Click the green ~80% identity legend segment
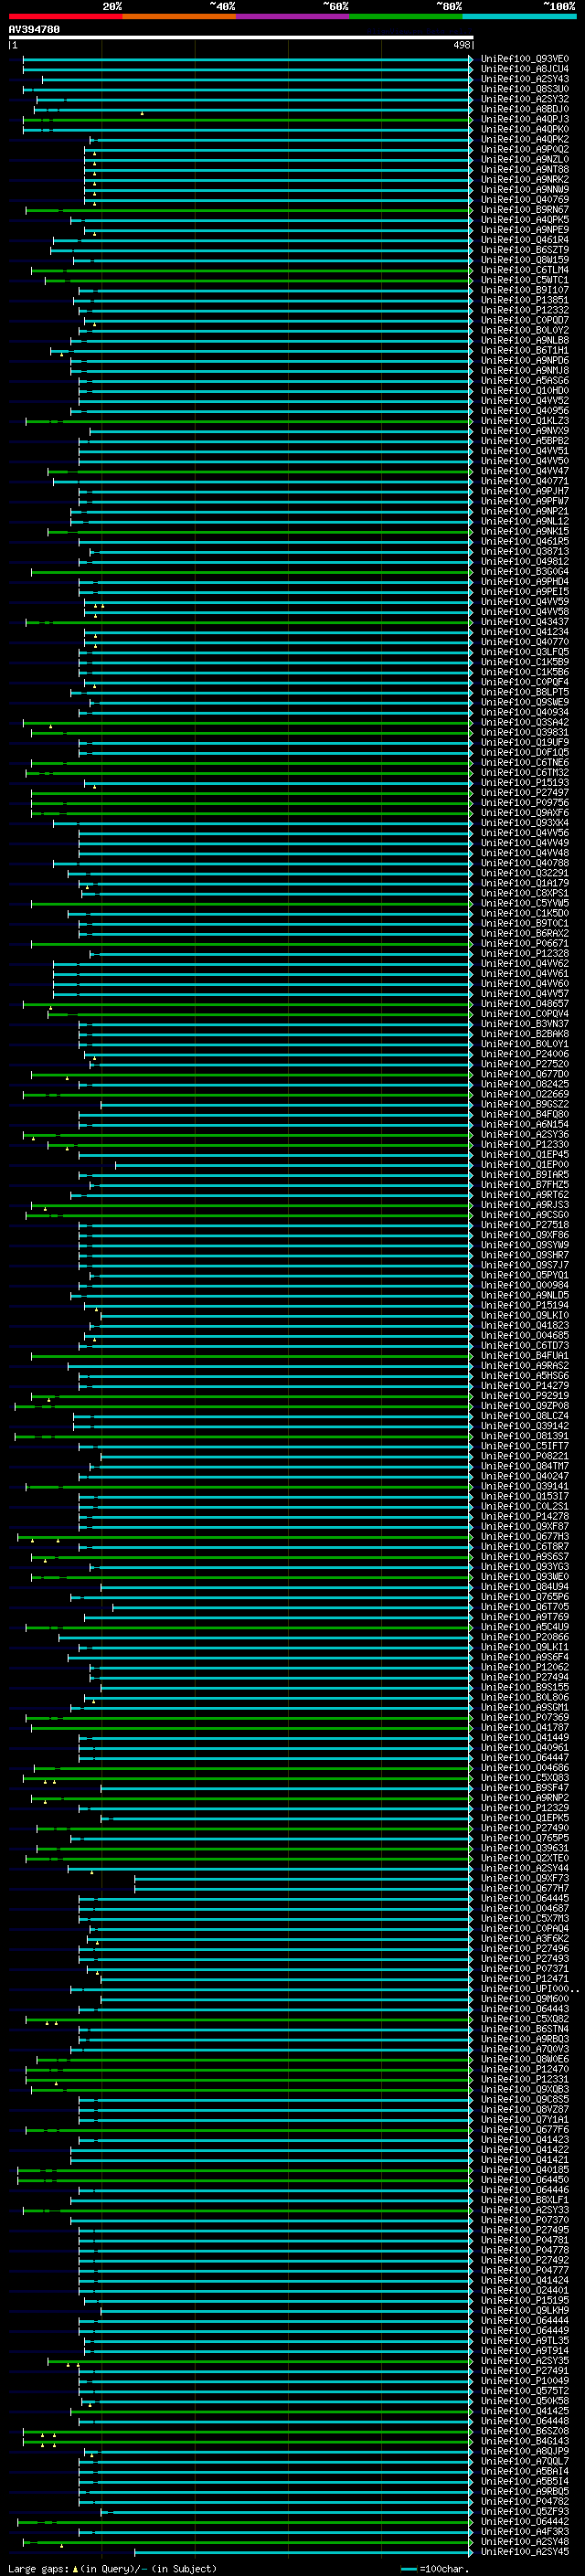585x2576 pixels. [405, 17]
